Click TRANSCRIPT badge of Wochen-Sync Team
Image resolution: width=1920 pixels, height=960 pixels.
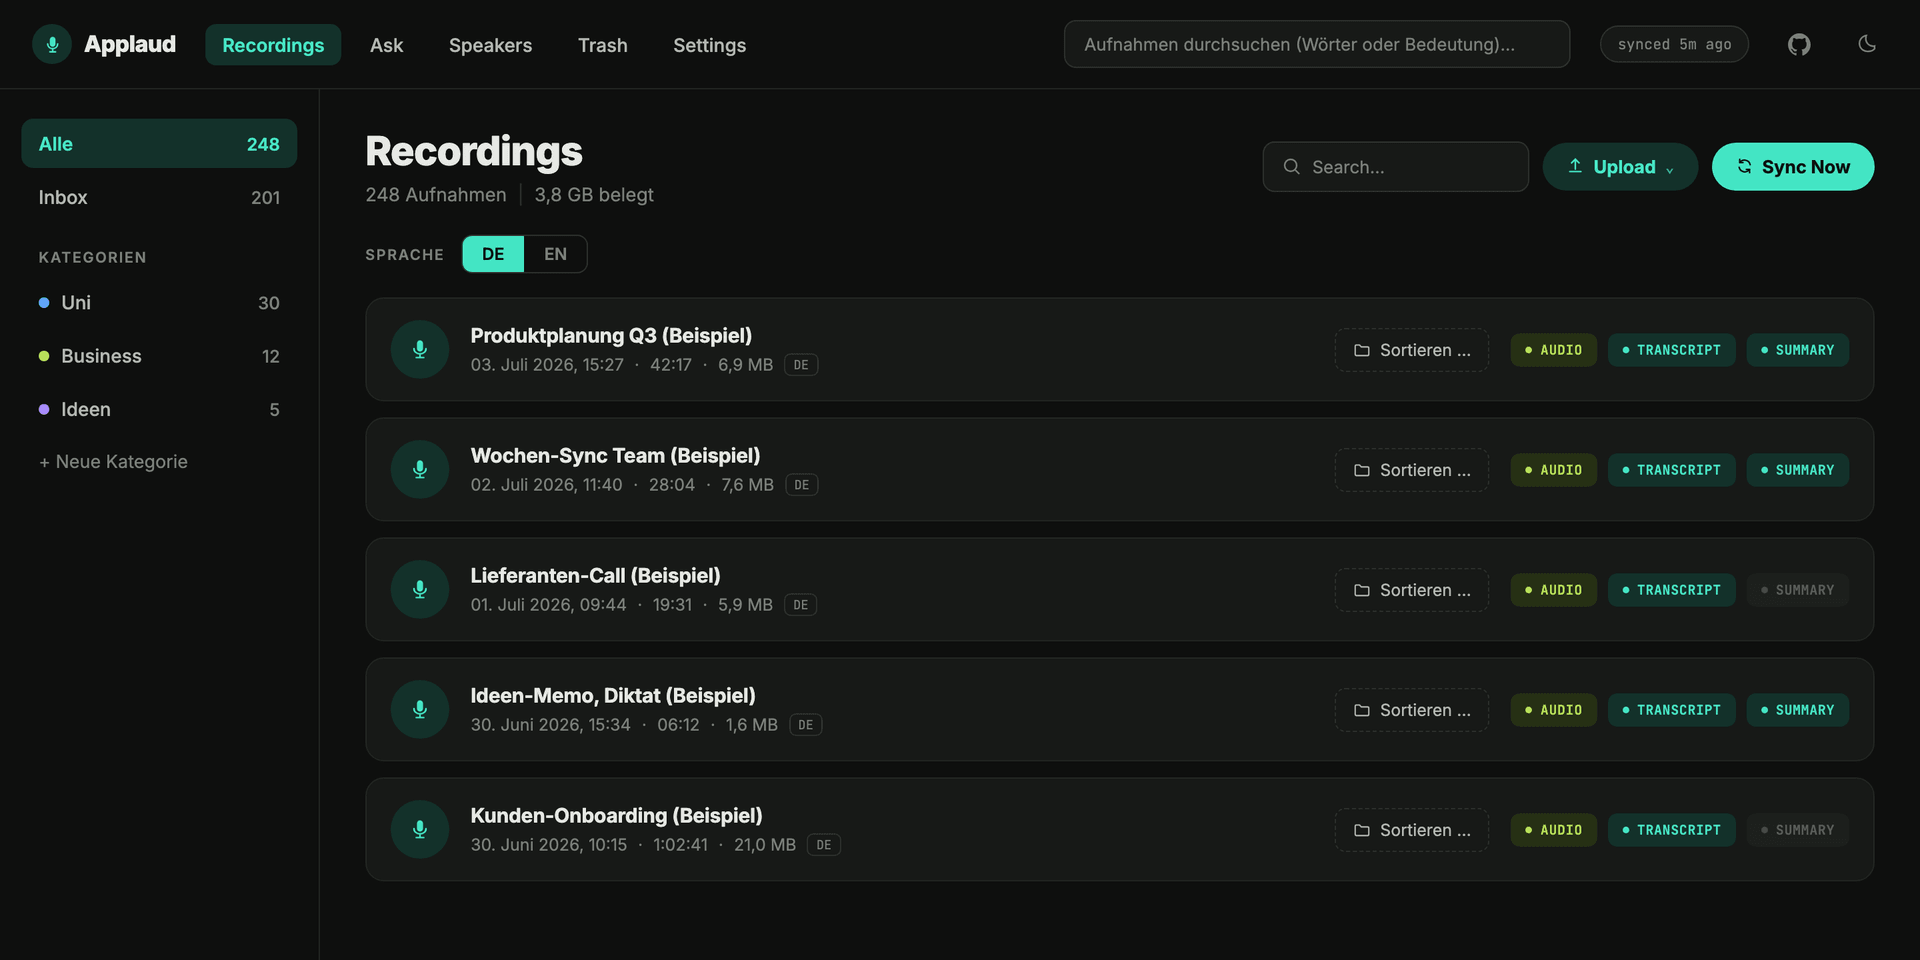[x=1671, y=470]
